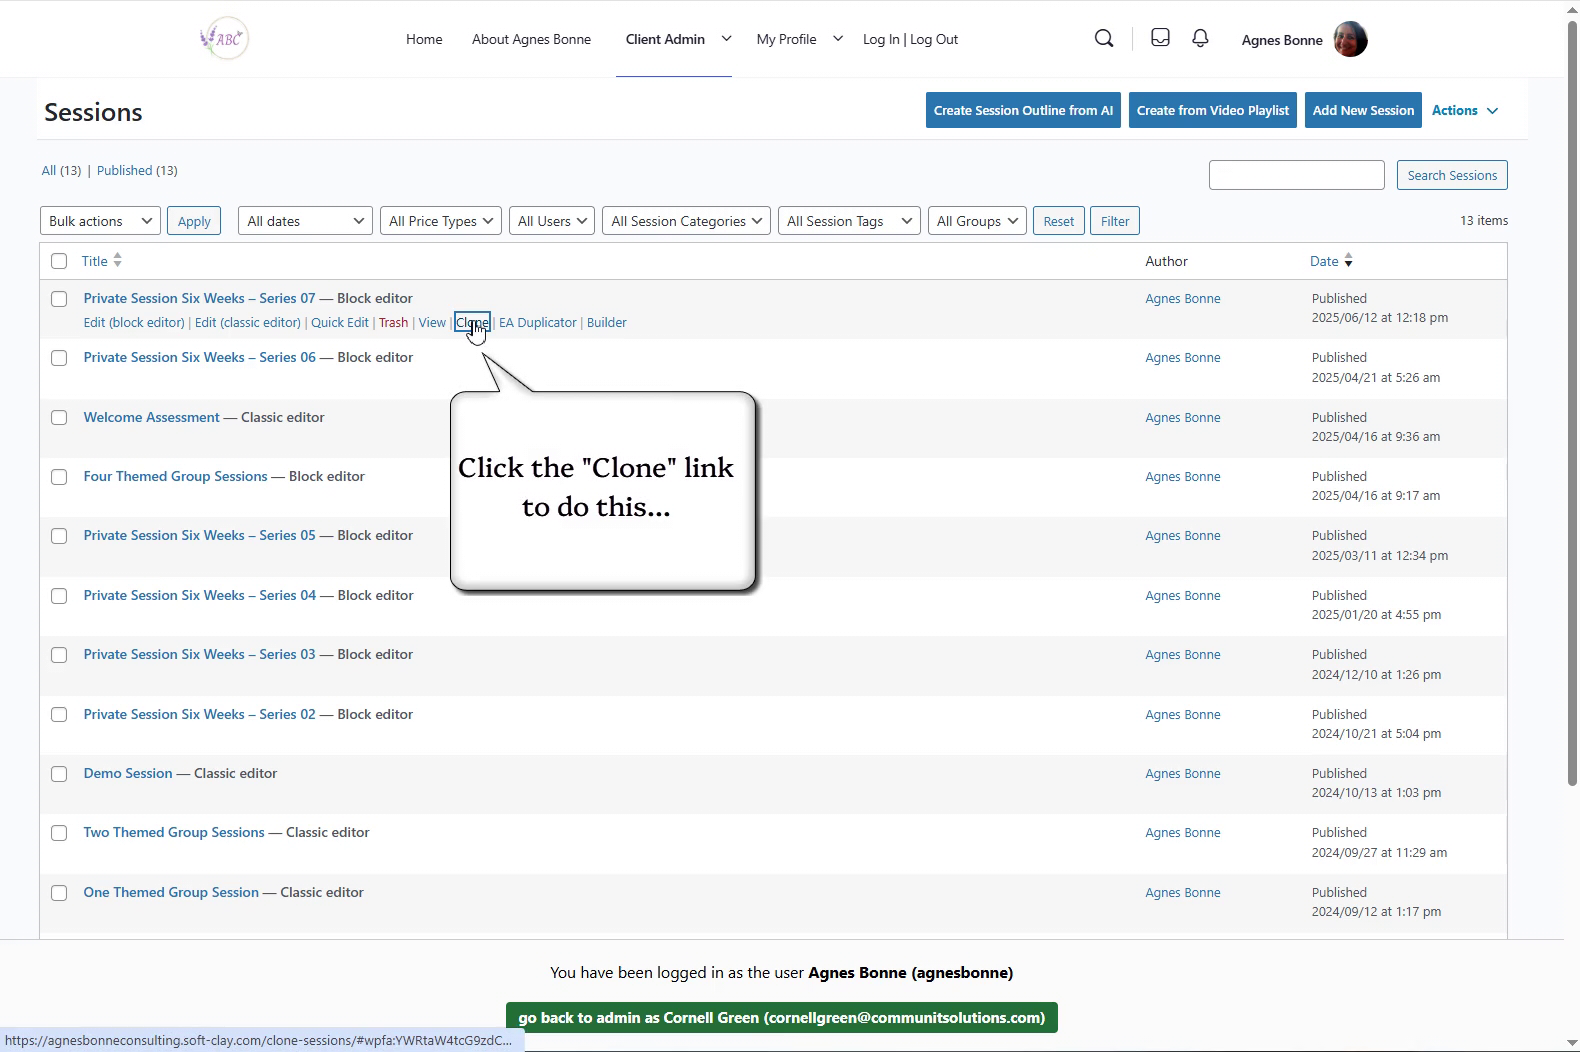This screenshot has width=1580, height=1052.
Task: Sort by Title using sort arrows
Action: [x=117, y=260]
